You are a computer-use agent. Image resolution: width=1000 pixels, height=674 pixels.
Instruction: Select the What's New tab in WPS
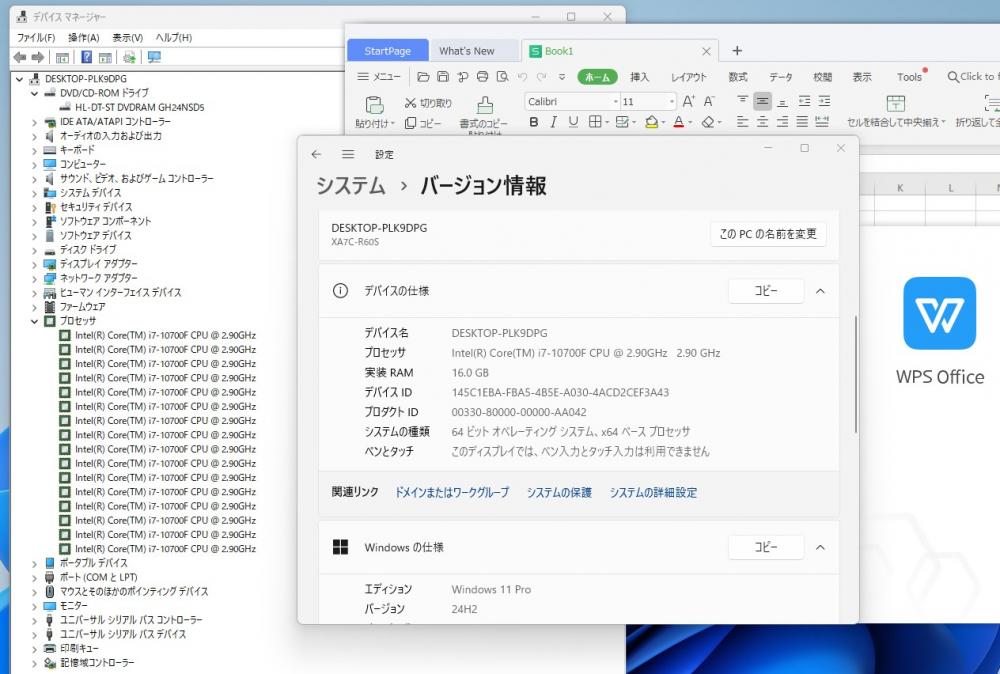point(466,51)
